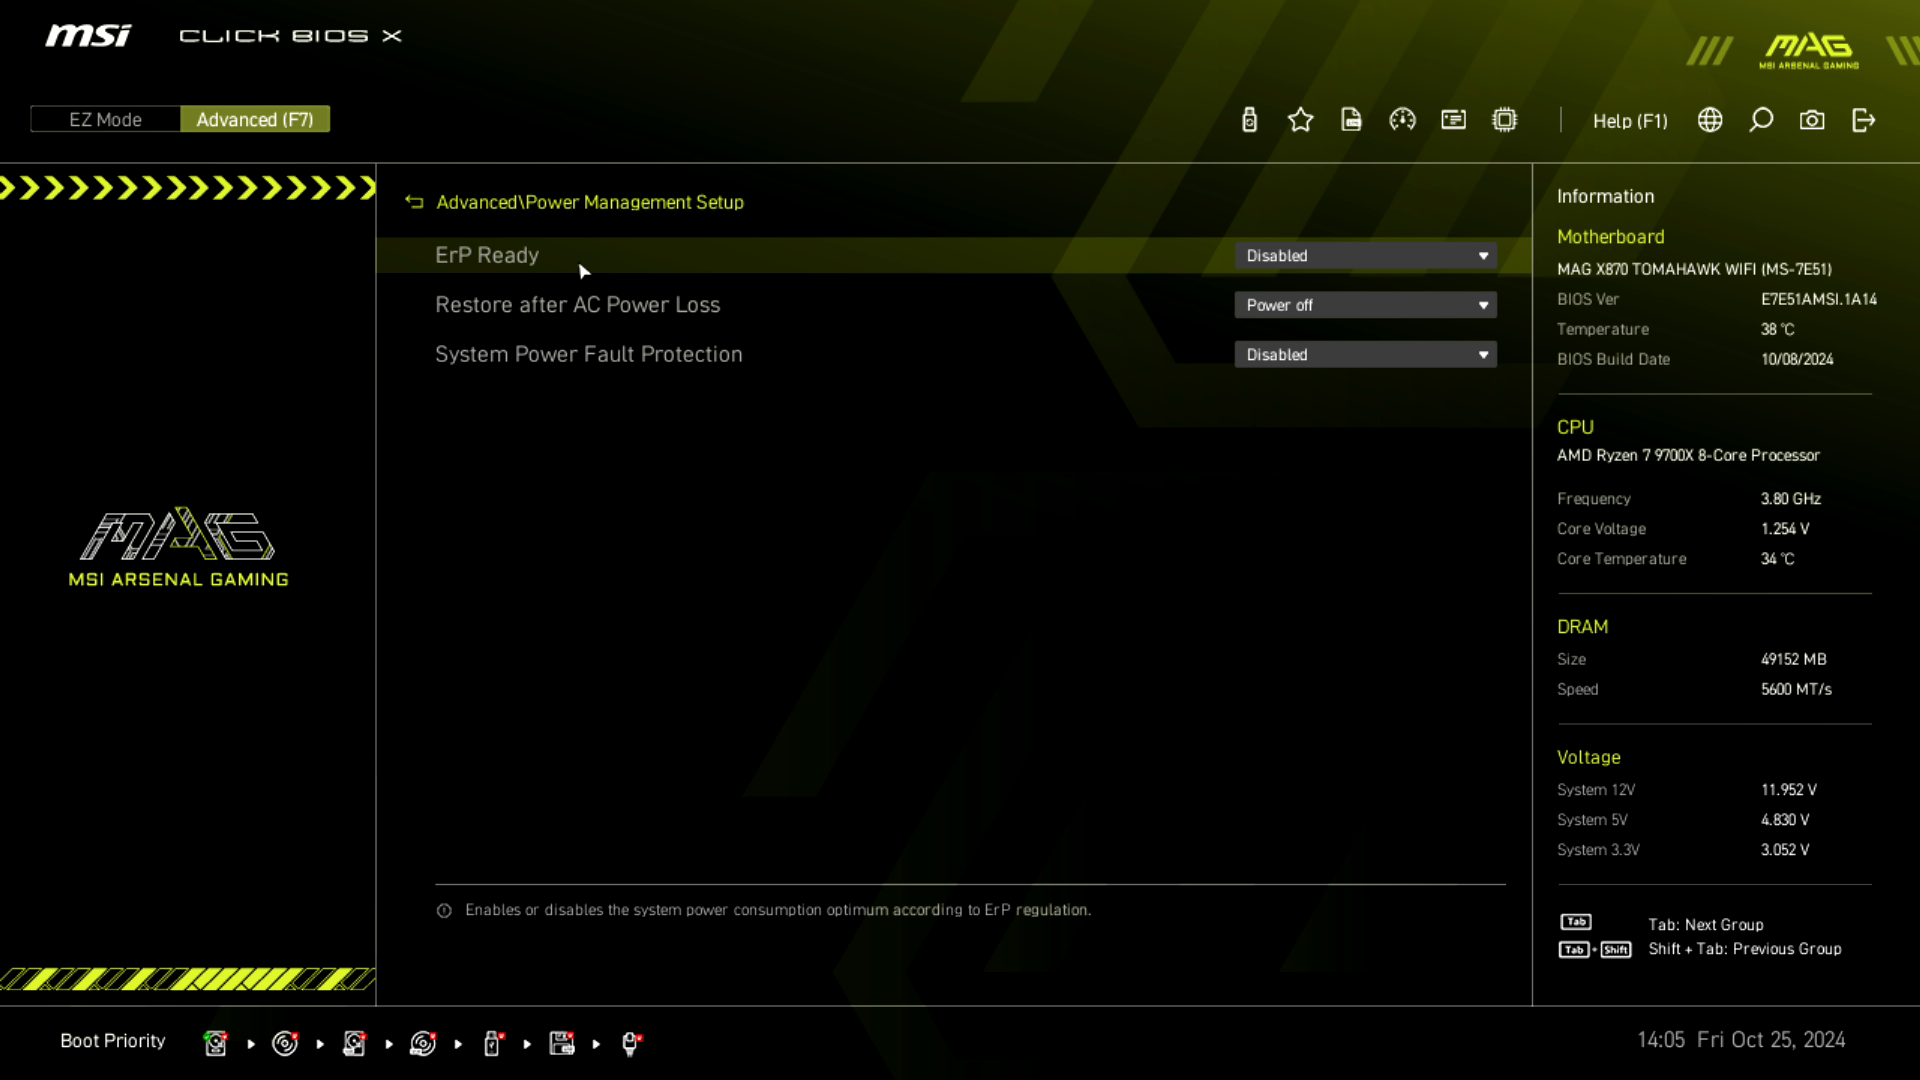1920x1080 pixels.
Task: Click the Load Settings icon
Action: coord(1350,120)
